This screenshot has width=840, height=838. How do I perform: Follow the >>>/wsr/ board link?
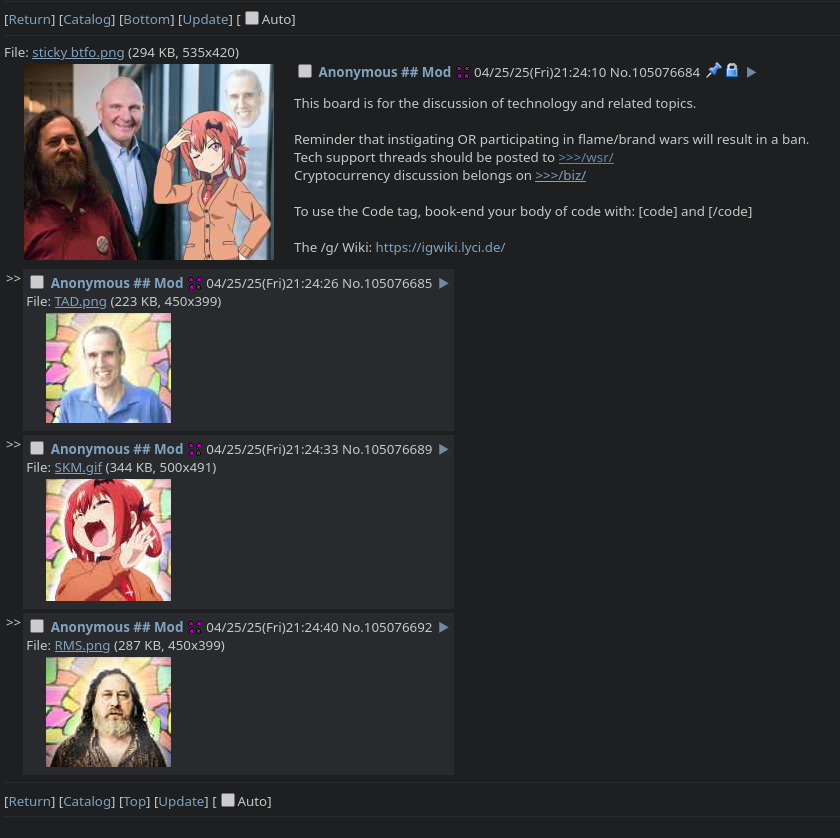click(x=586, y=158)
